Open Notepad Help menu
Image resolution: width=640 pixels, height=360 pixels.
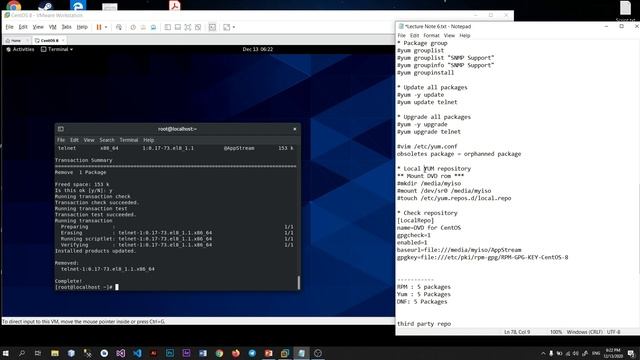pyautogui.click(x=464, y=36)
